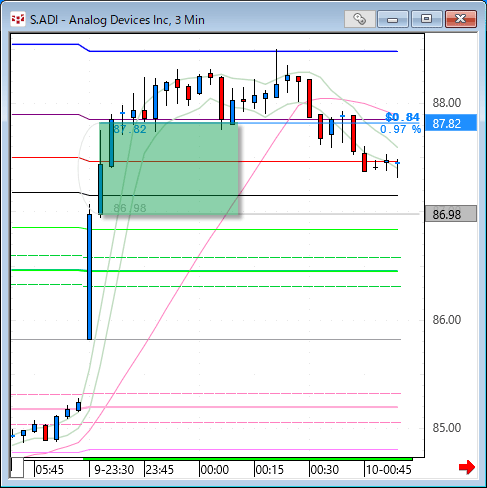Click the 87.82 label inside green box
Image resolution: width=487 pixels, height=488 pixels.
pyautogui.click(x=130, y=129)
